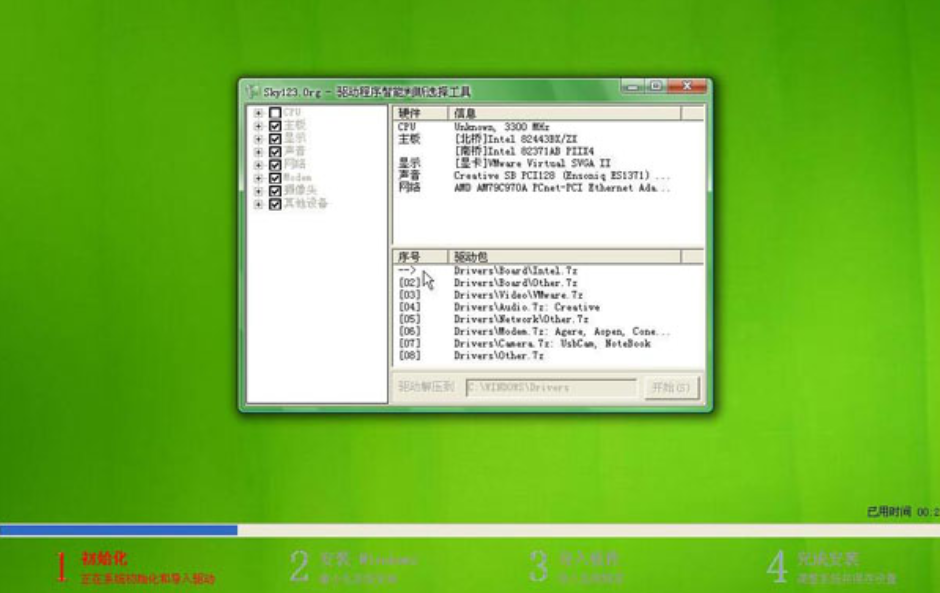
Task: Uncheck the 主板 driver checkbox
Action: coord(275,126)
